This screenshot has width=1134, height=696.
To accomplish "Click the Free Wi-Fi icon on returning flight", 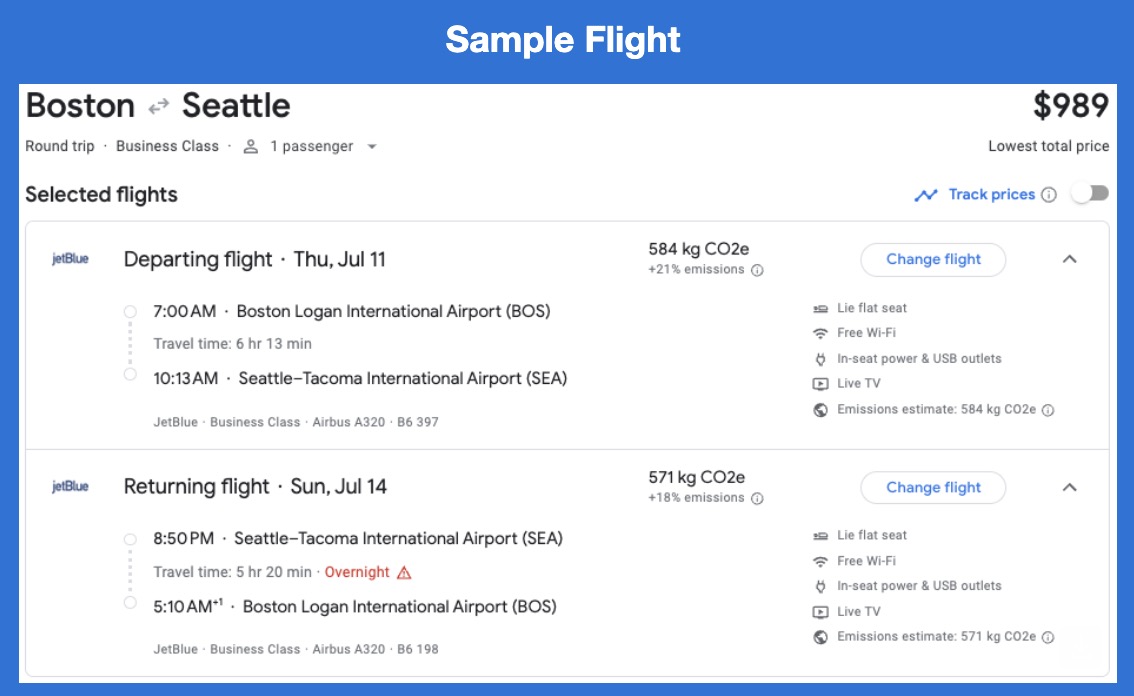I will pyautogui.click(x=820, y=560).
